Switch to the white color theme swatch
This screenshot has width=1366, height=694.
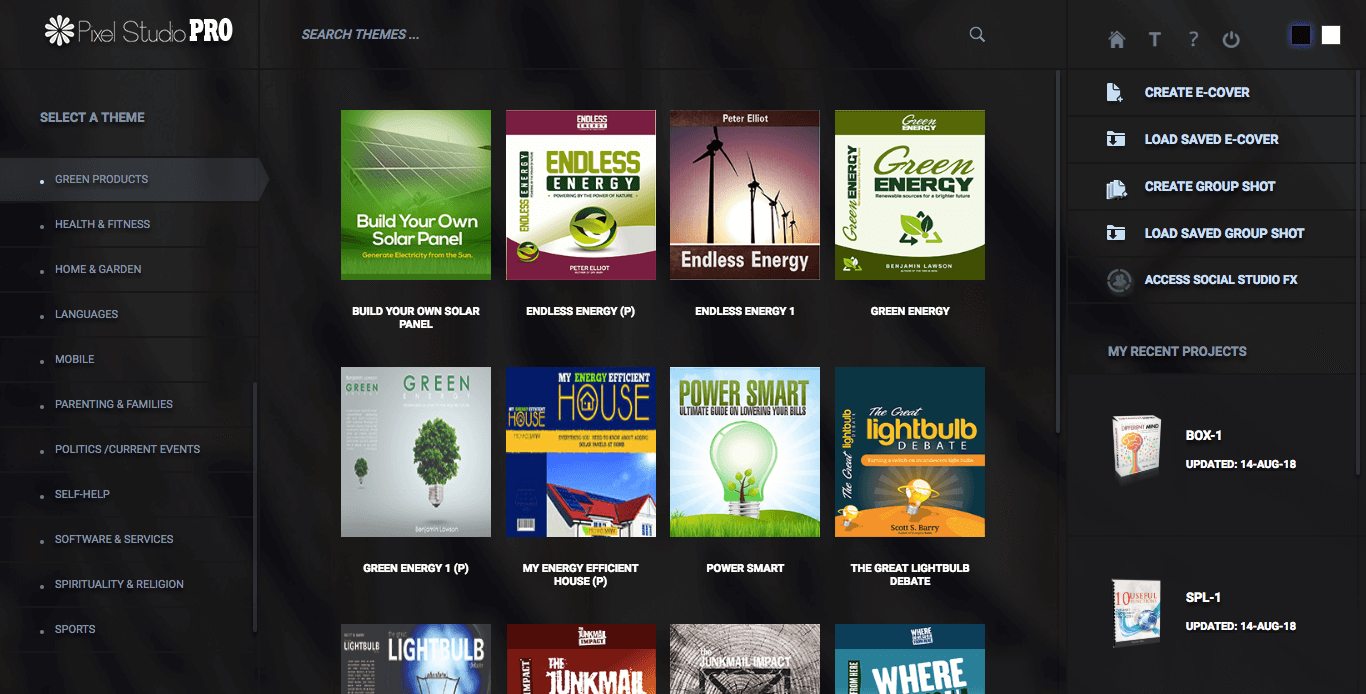pos(1331,35)
